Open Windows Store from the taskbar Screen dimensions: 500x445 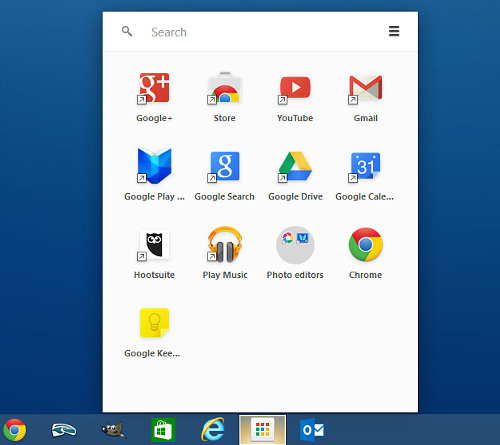pyautogui.click(x=163, y=430)
